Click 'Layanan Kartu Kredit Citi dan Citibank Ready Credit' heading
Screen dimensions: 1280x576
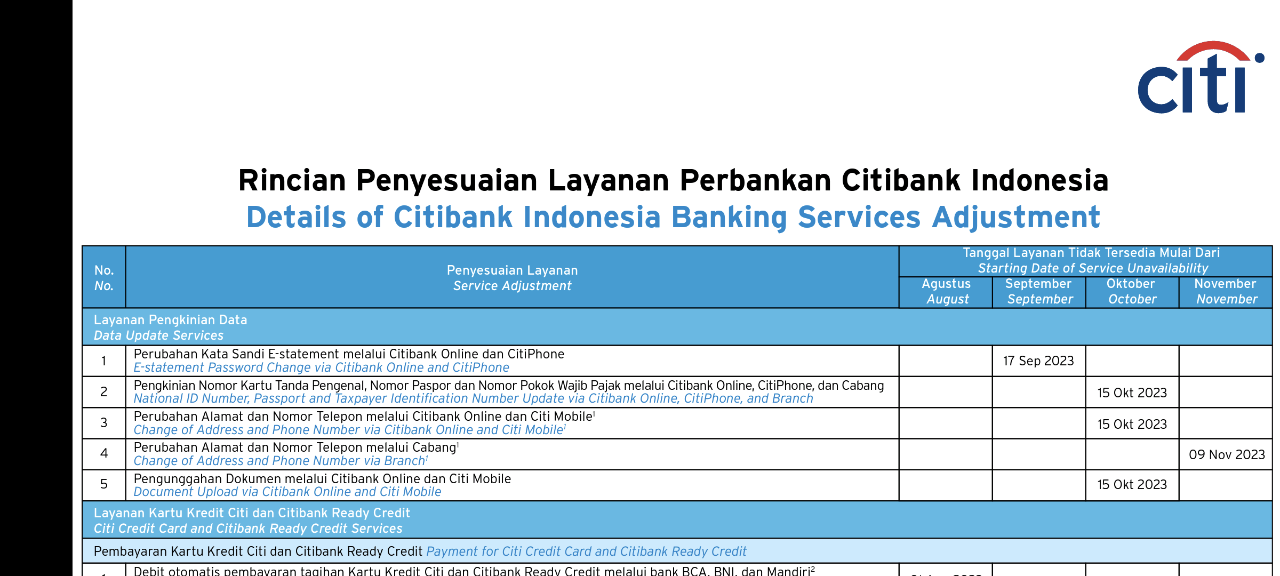click(x=252, y=513)
